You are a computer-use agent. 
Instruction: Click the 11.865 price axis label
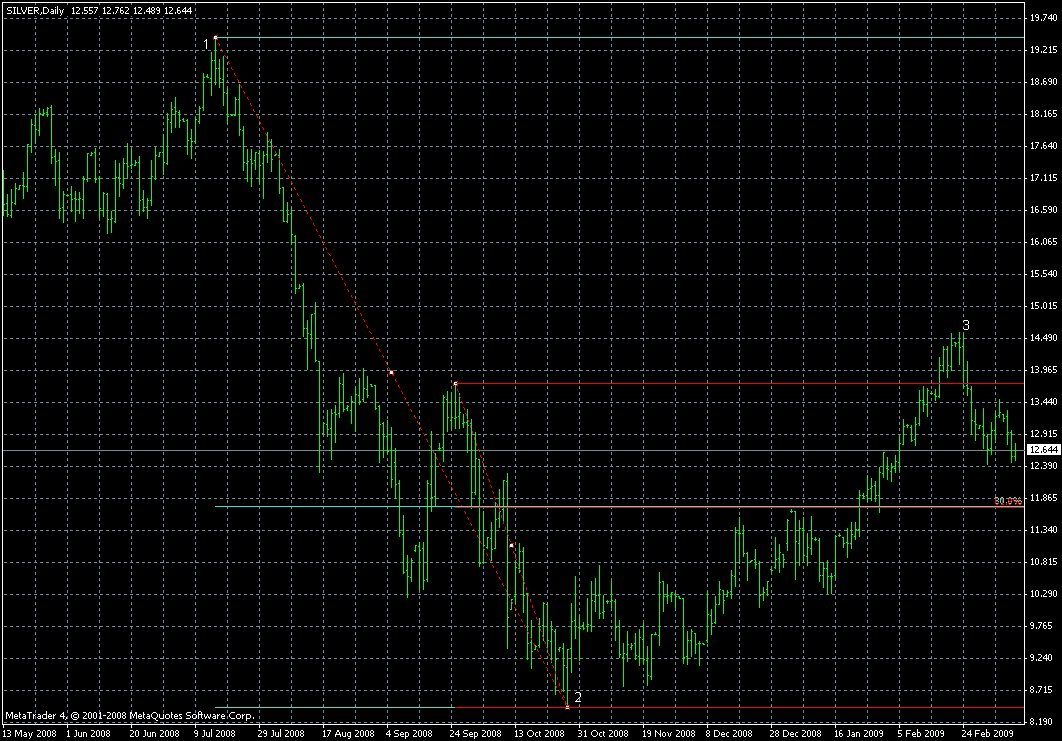click(1043, 498)
